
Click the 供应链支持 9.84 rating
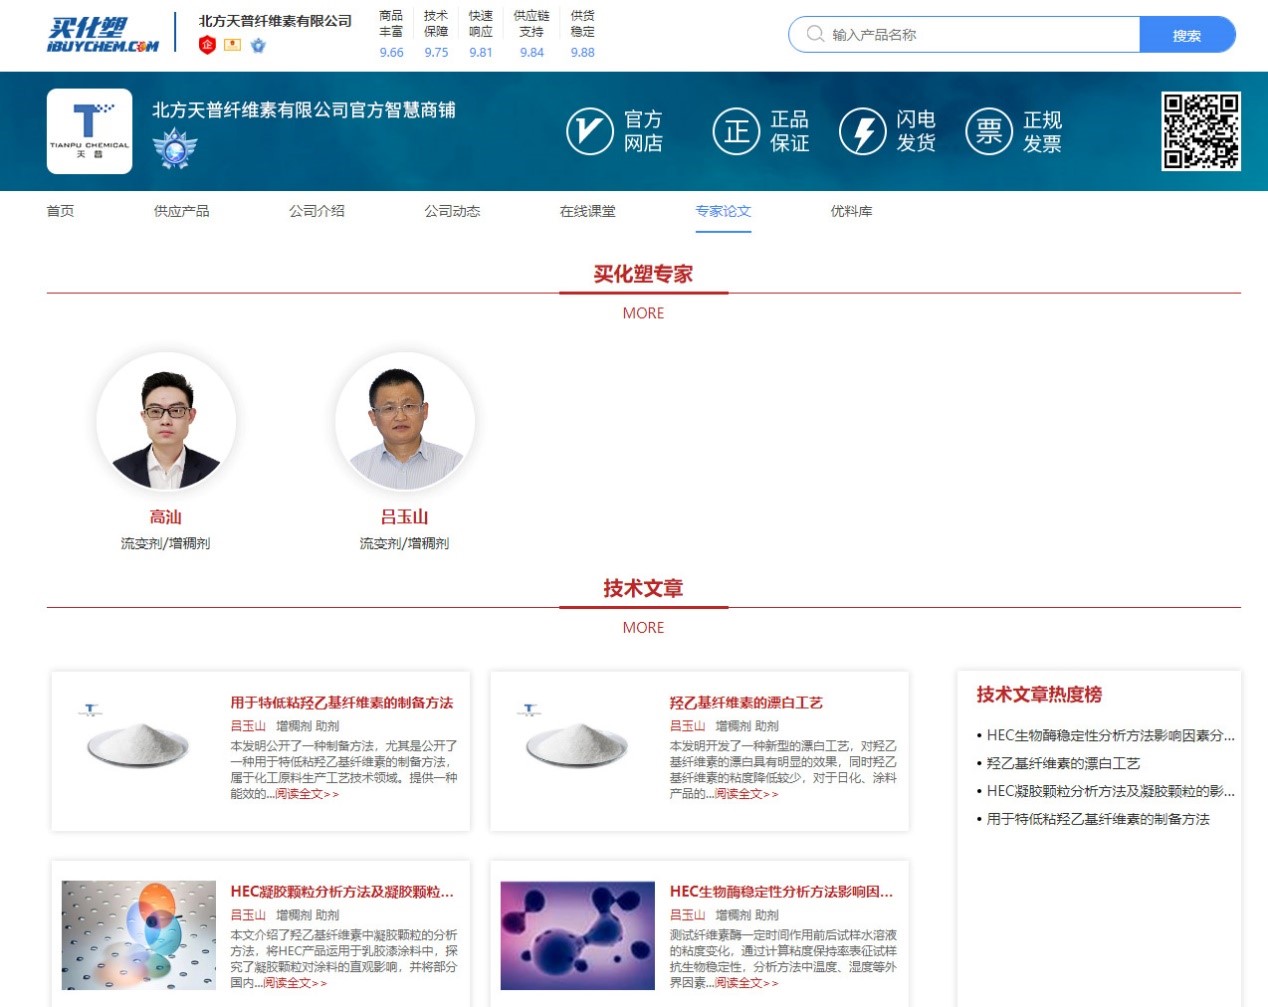[532, 34]
